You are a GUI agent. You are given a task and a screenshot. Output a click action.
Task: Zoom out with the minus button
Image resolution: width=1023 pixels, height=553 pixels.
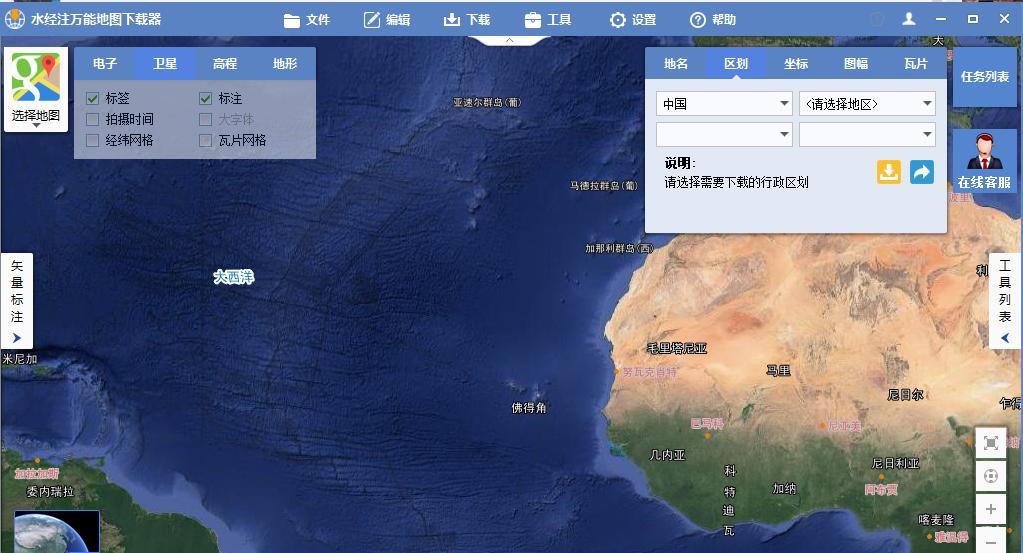(990, 542)
